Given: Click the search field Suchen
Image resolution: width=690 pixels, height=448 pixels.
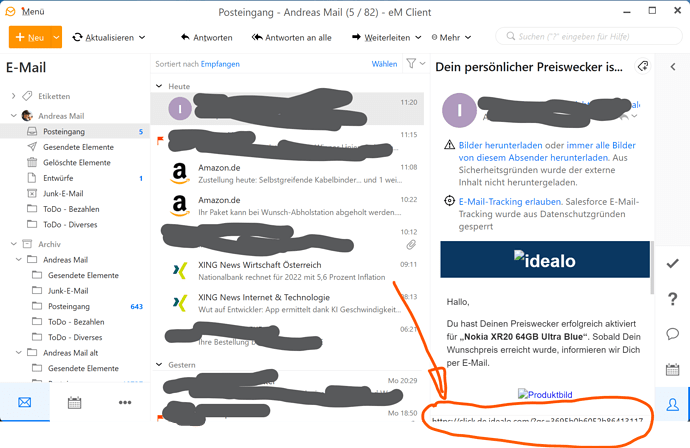Looking at the screenshot, I should tap(589, 36).
